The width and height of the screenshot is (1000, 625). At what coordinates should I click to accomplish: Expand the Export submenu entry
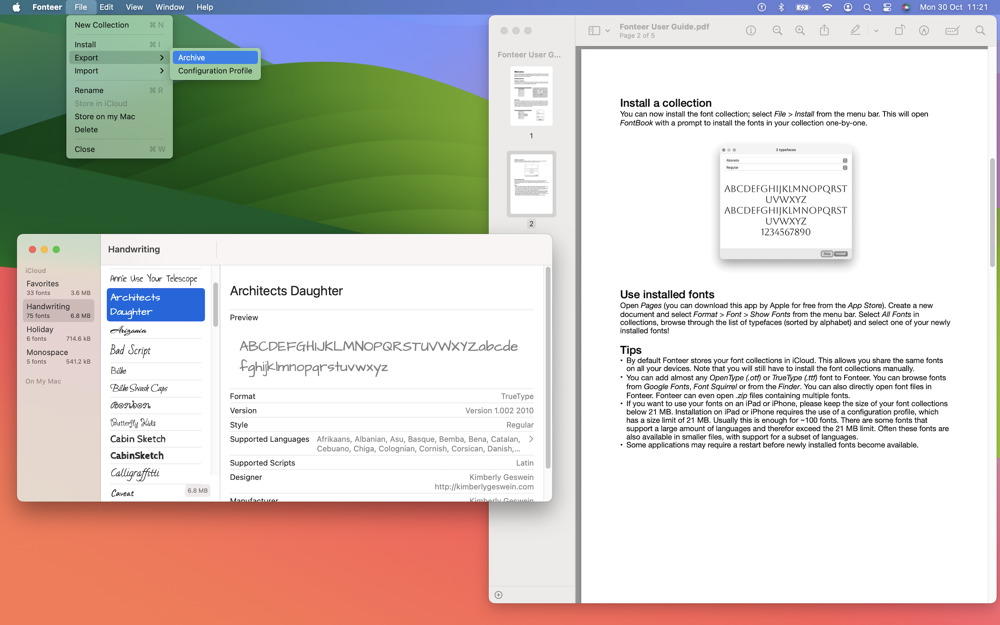119,57
